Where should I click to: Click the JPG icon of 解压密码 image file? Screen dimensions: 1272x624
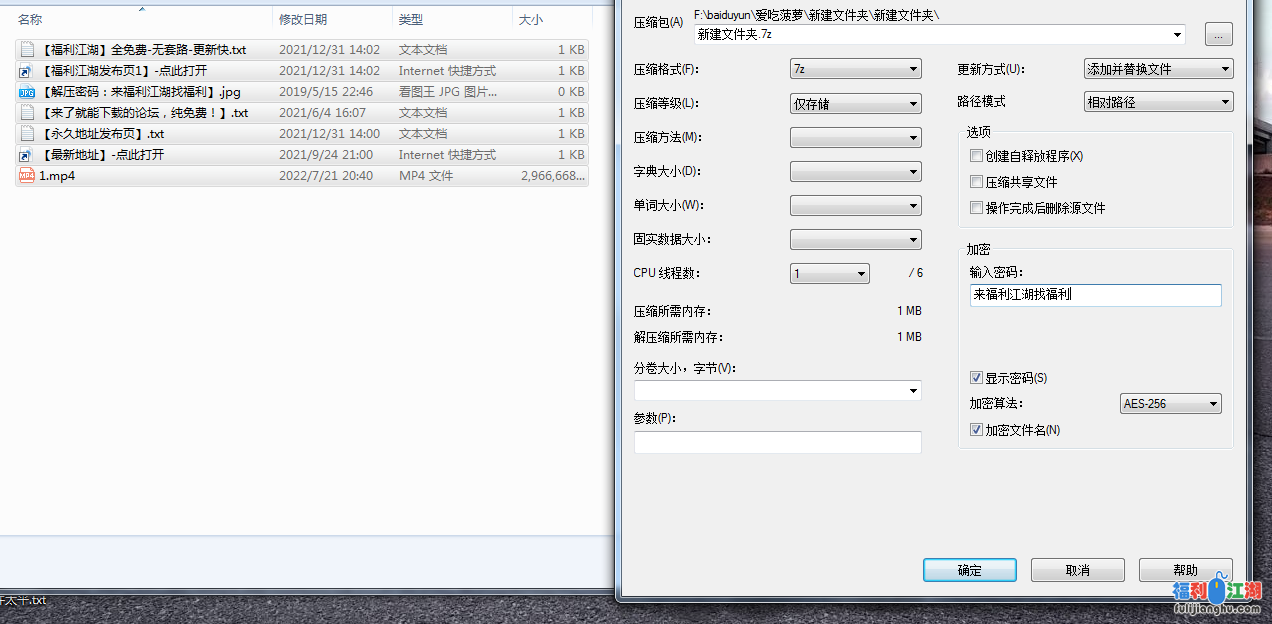click(27, 92)
